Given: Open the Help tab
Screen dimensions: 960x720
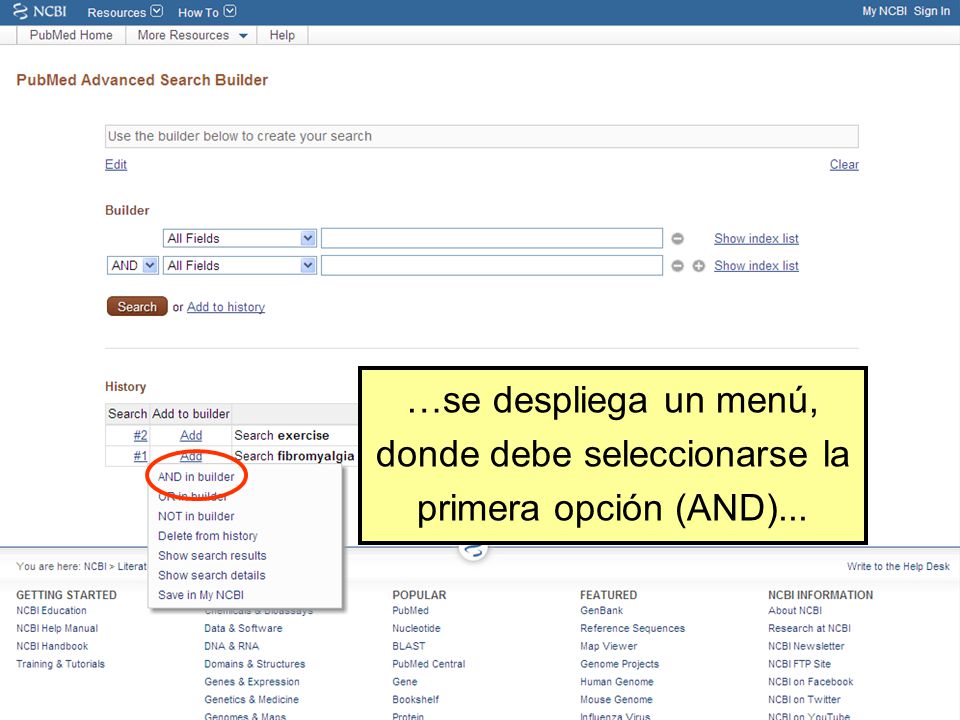Looking at the screenshot, I should coord(282,36).
